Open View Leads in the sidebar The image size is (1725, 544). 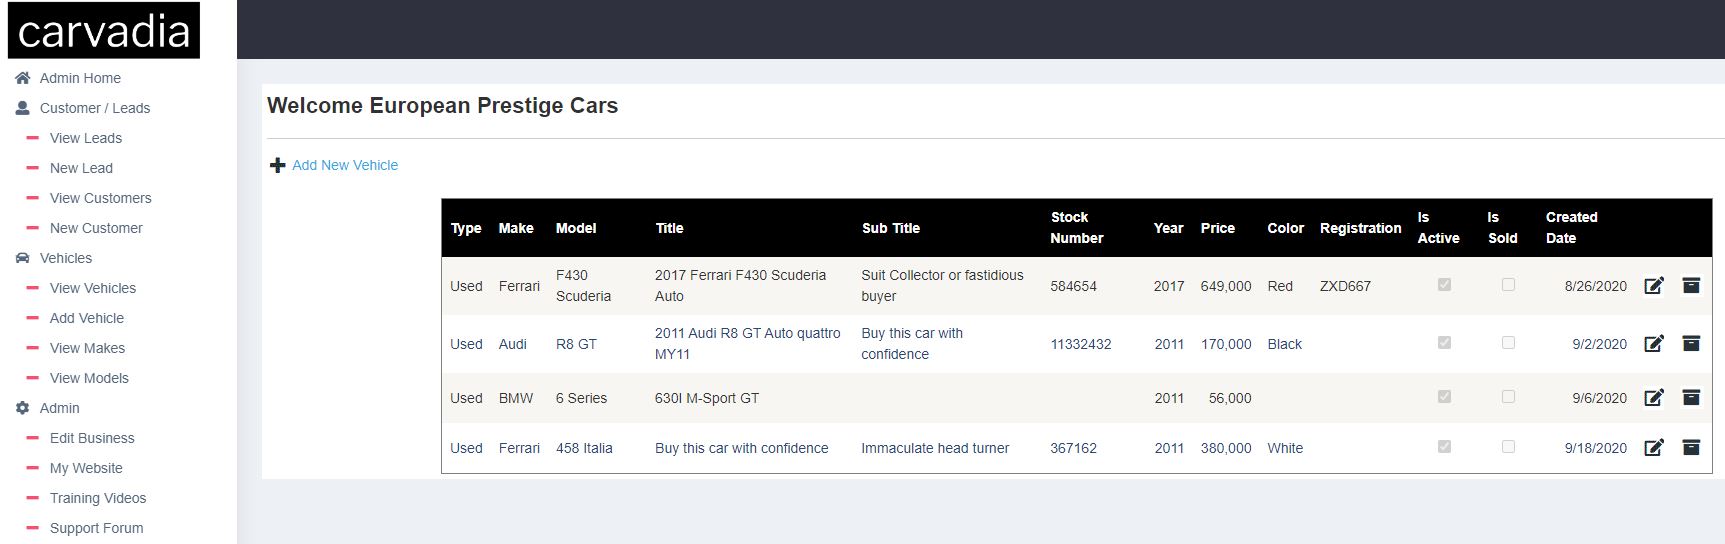[86, 138]
